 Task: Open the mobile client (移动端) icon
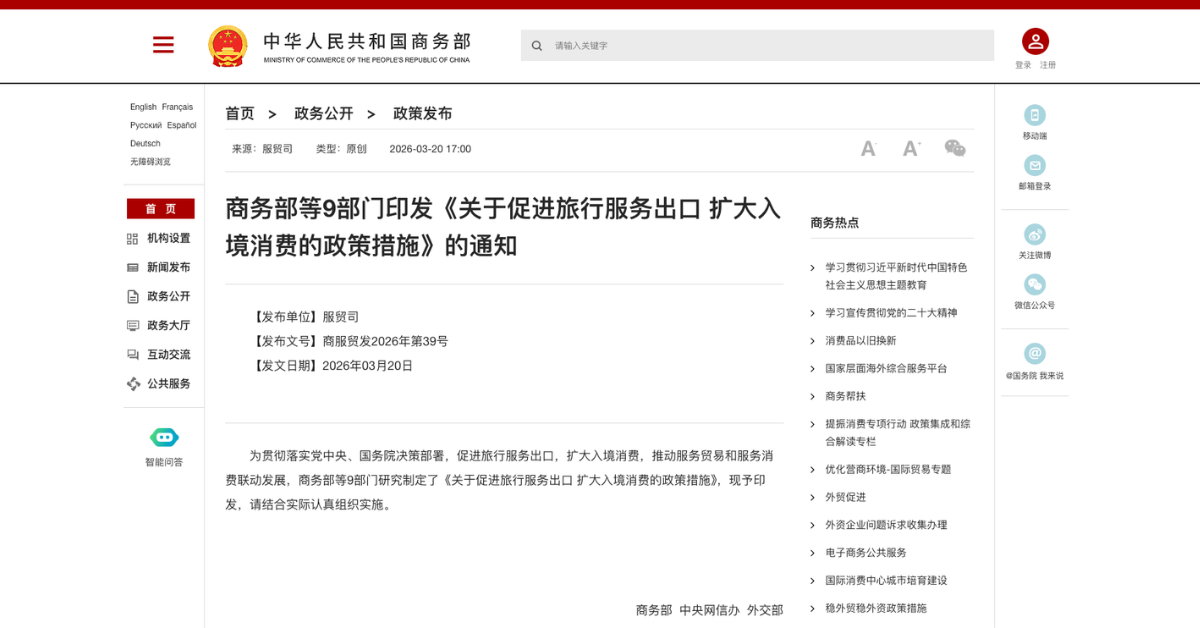coord(1035,115)
